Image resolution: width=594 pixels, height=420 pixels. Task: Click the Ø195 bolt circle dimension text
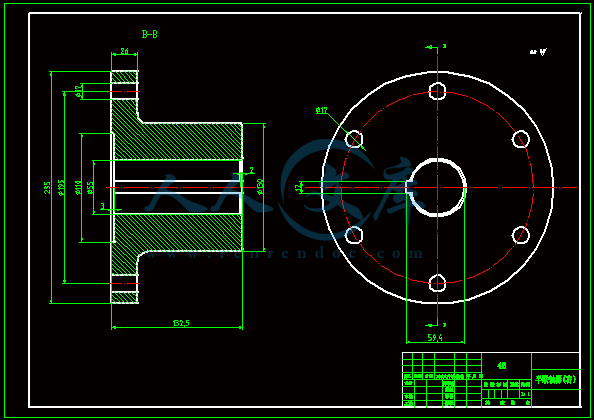pos(62,187)
